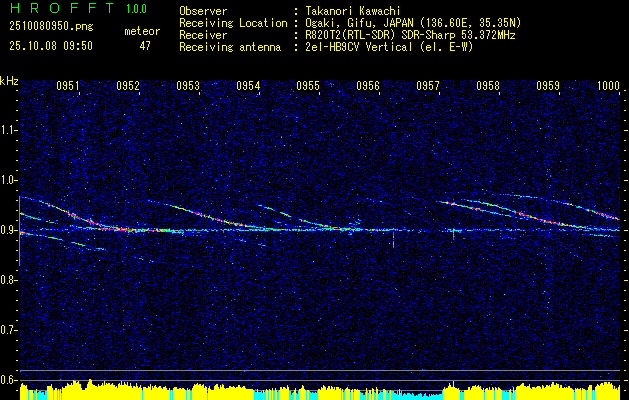The image size is (629, 400).
Task: Click the 1.1 frequency axis label
Action: [8, 130]
